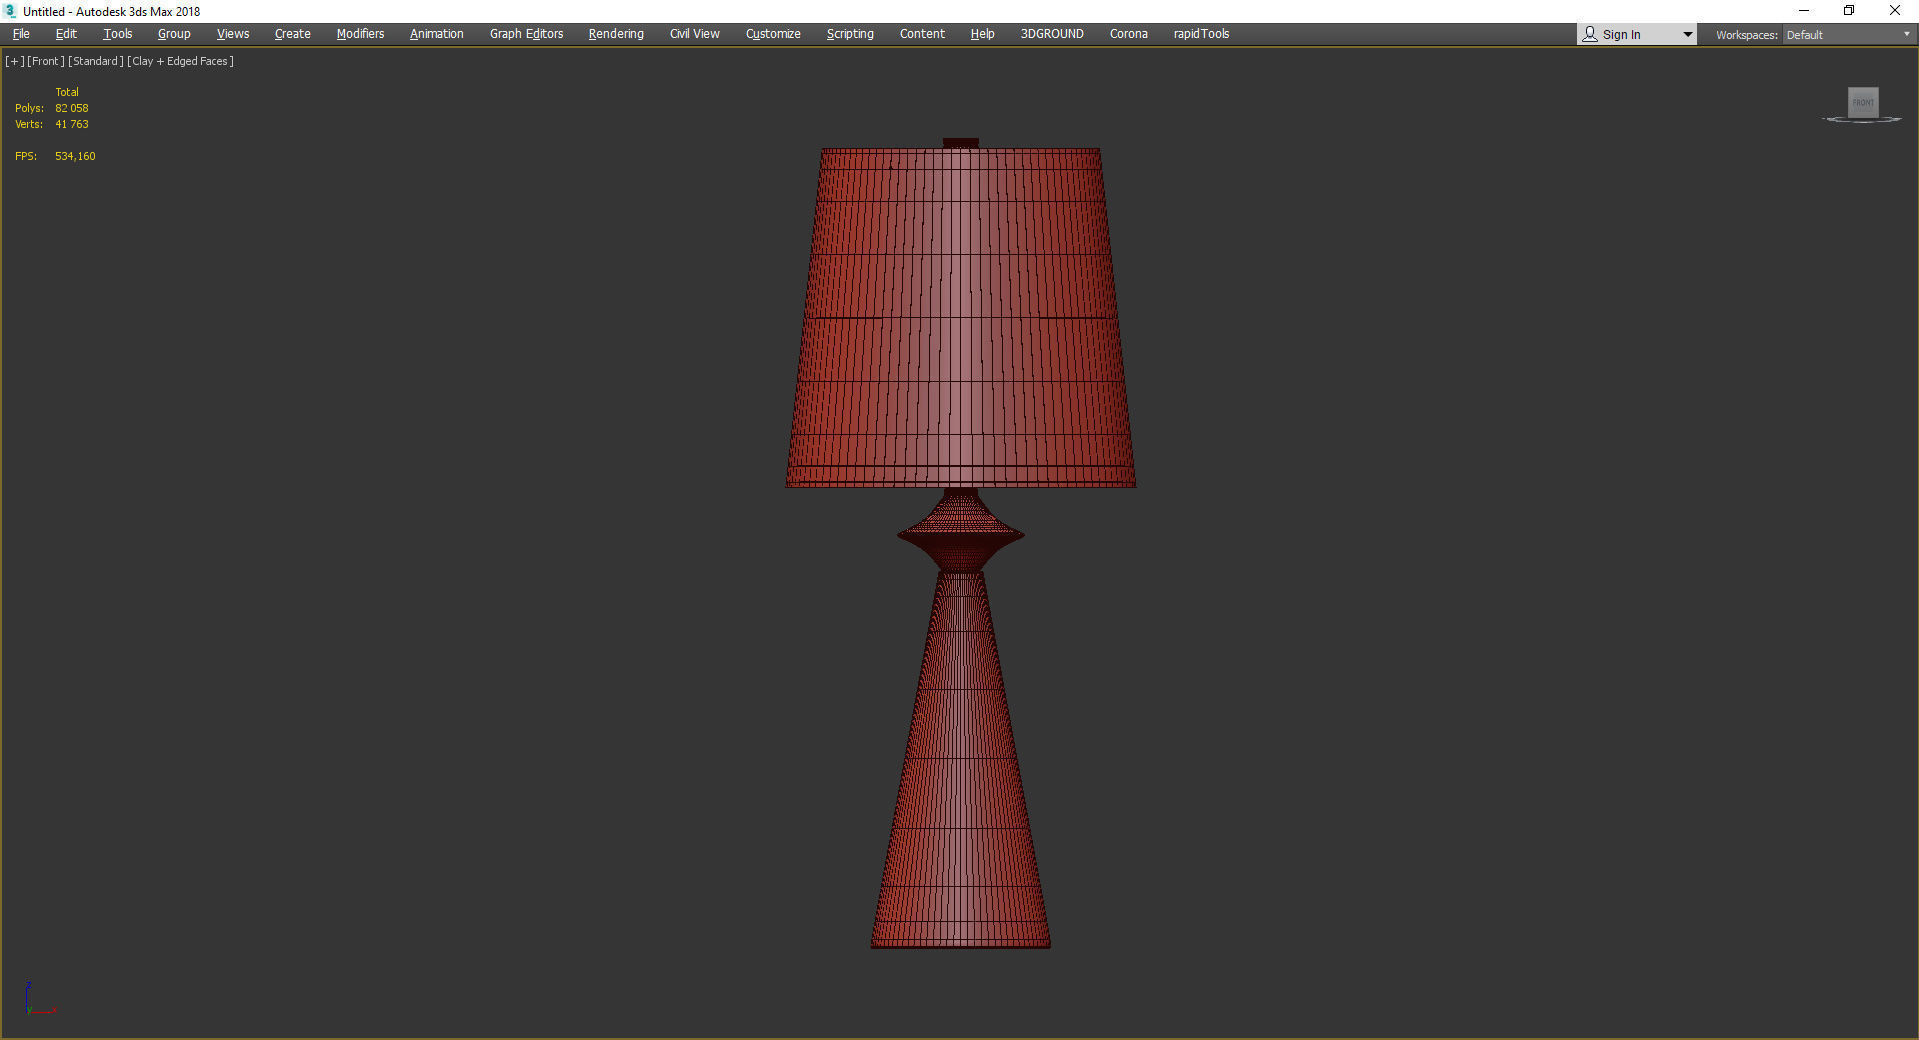
Task: Open the Customize menu
Action: 773,34
